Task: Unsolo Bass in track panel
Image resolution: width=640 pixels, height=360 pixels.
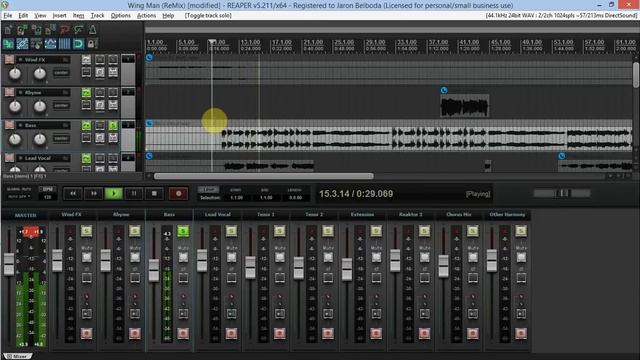Action: pos(113,125)
